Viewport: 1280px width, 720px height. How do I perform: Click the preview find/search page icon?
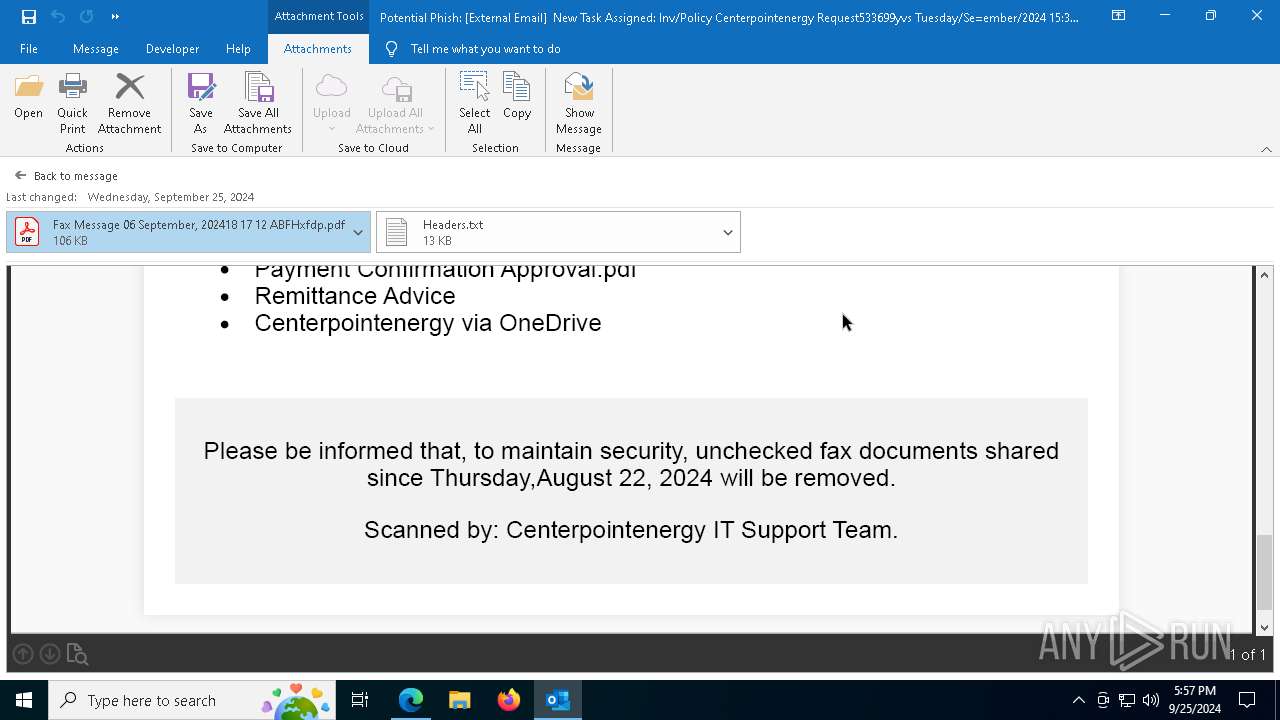point(77,655)
